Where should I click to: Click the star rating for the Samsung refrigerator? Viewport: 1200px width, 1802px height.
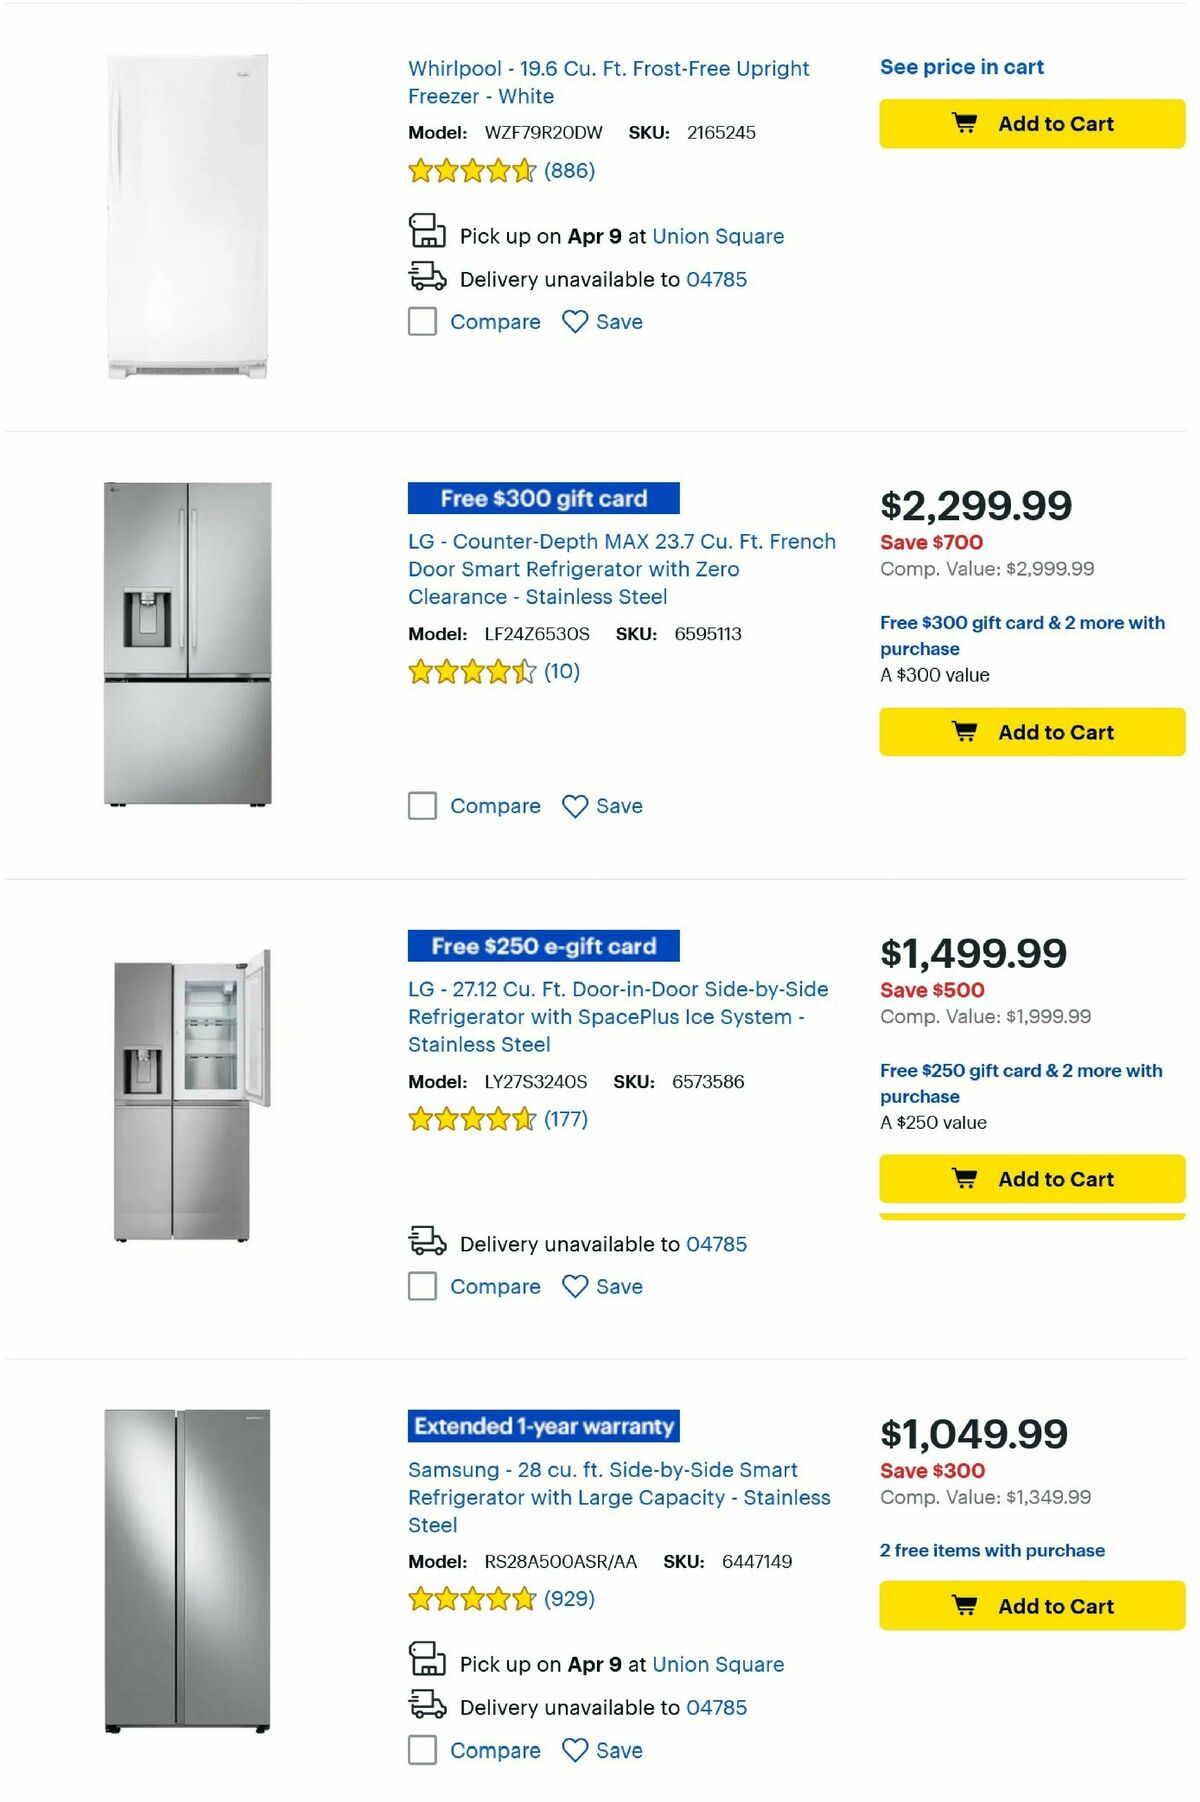click(x=470, y=1599)
